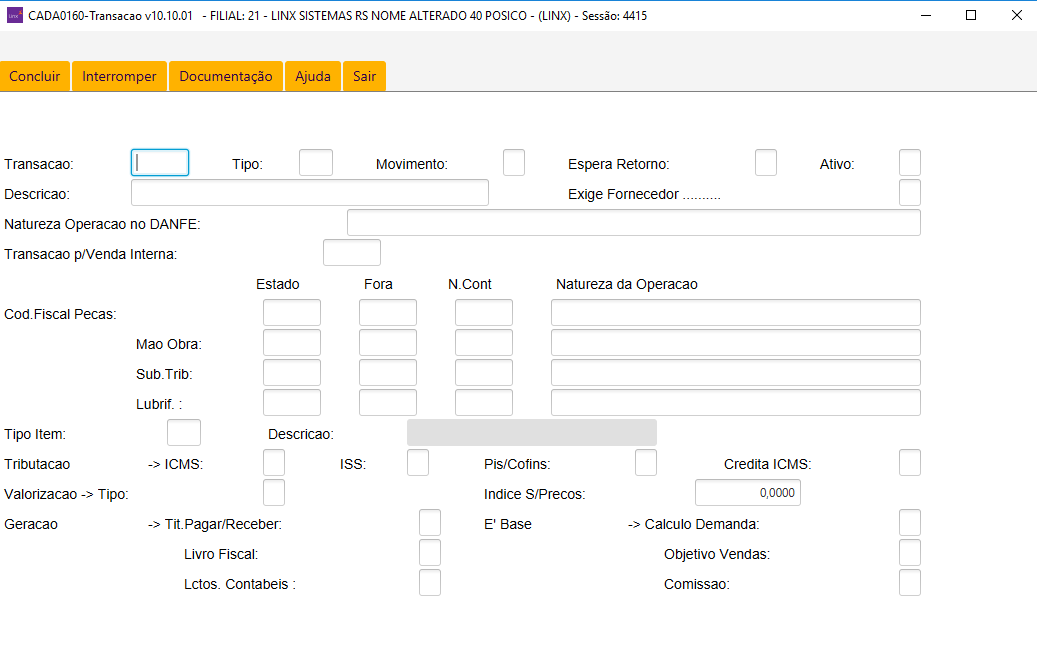
Task: Select the Transacao p/Venda Interna field
Action: point(352,253)
